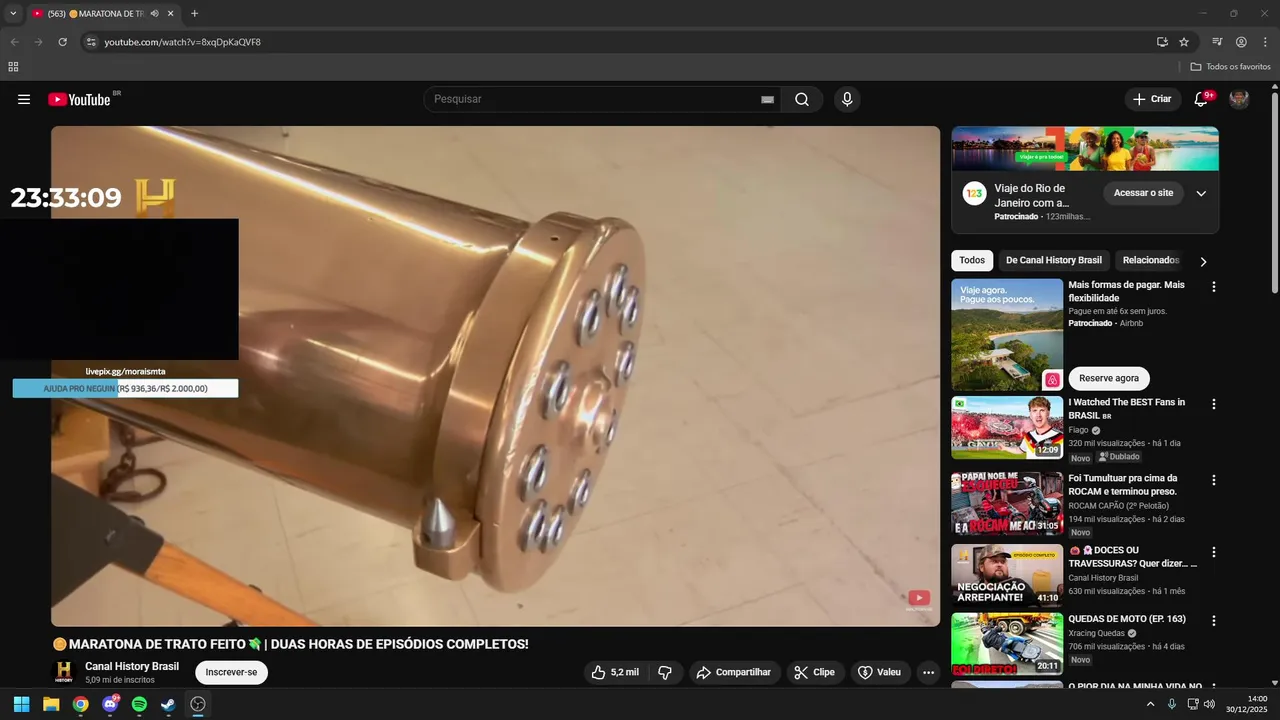Open Spotify from taskbar
1280x720 pixels.
coord(139,704)
